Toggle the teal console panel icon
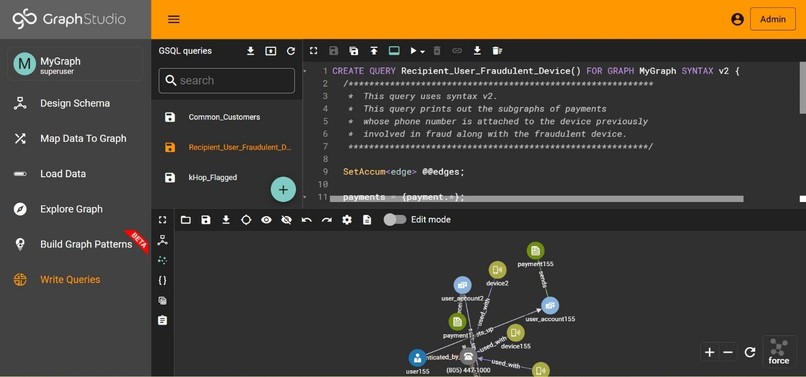Viewport: 806px width, 377px height. pyautogui.click(x=394, y=50)
